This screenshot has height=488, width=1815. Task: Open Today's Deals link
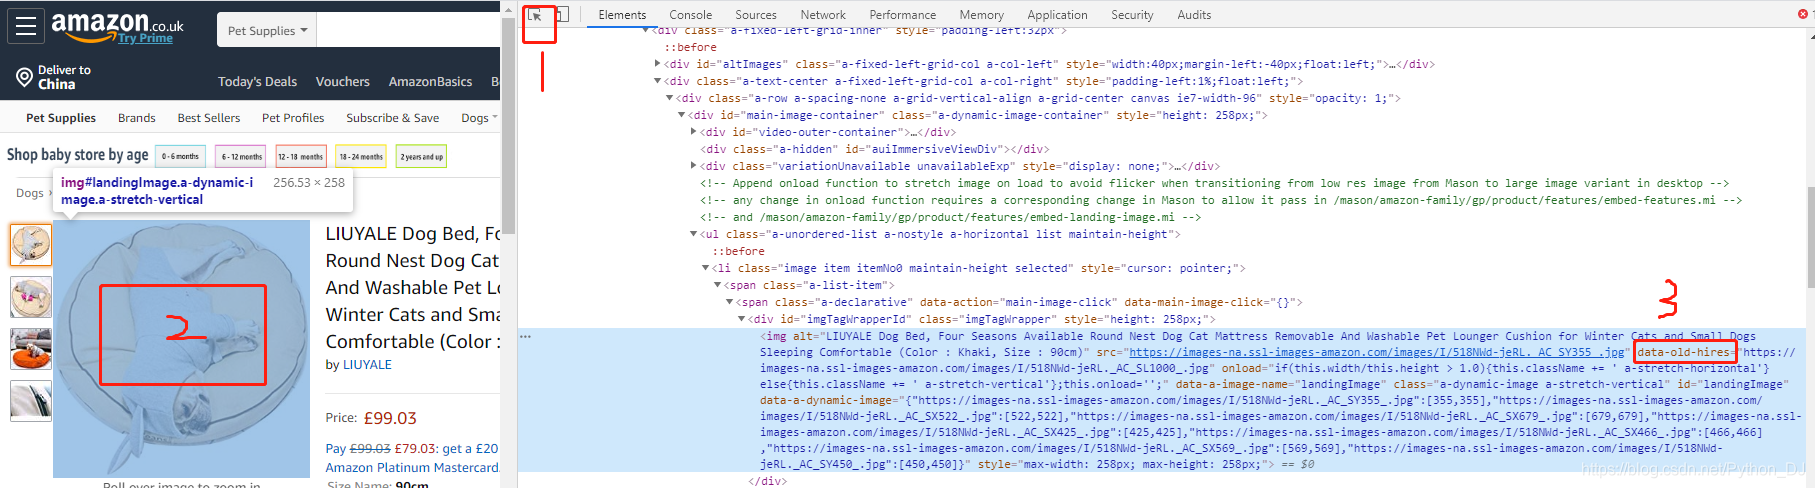point(257,82)
